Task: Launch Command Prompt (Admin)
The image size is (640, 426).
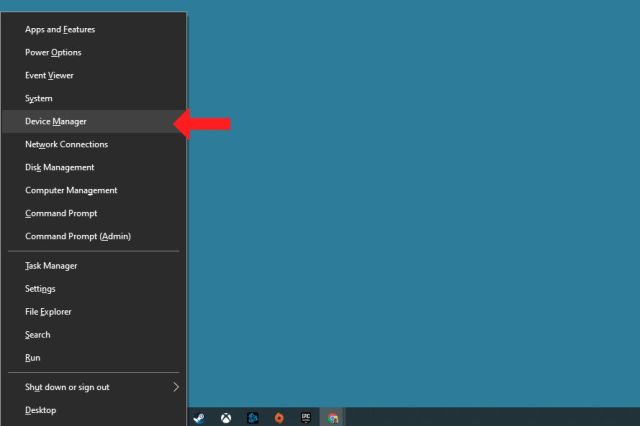Action: point(94,236)
